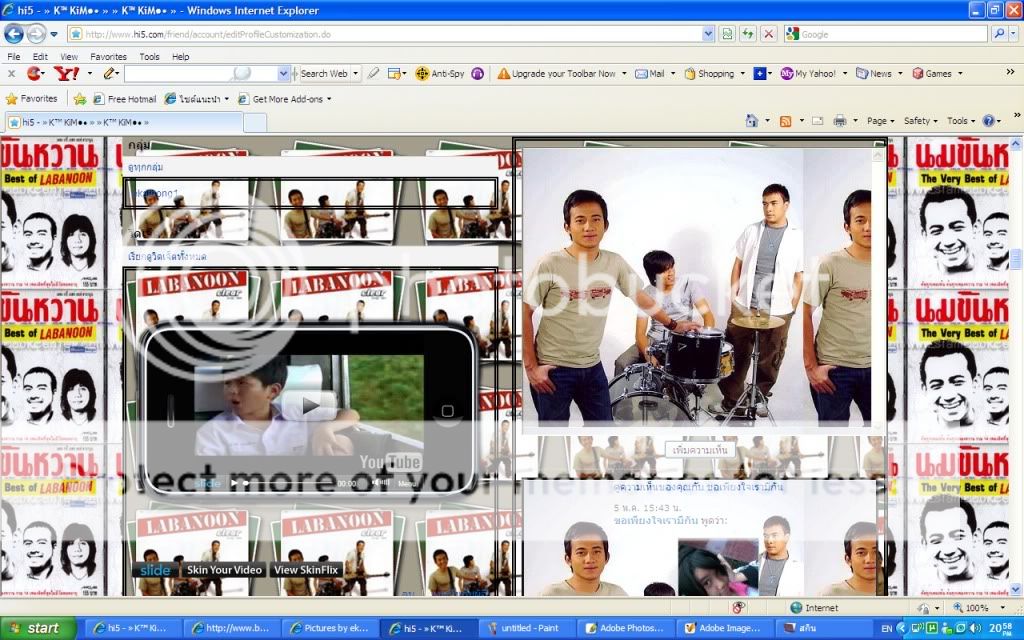Open the Page command bar menu

[x=881, y=121]
